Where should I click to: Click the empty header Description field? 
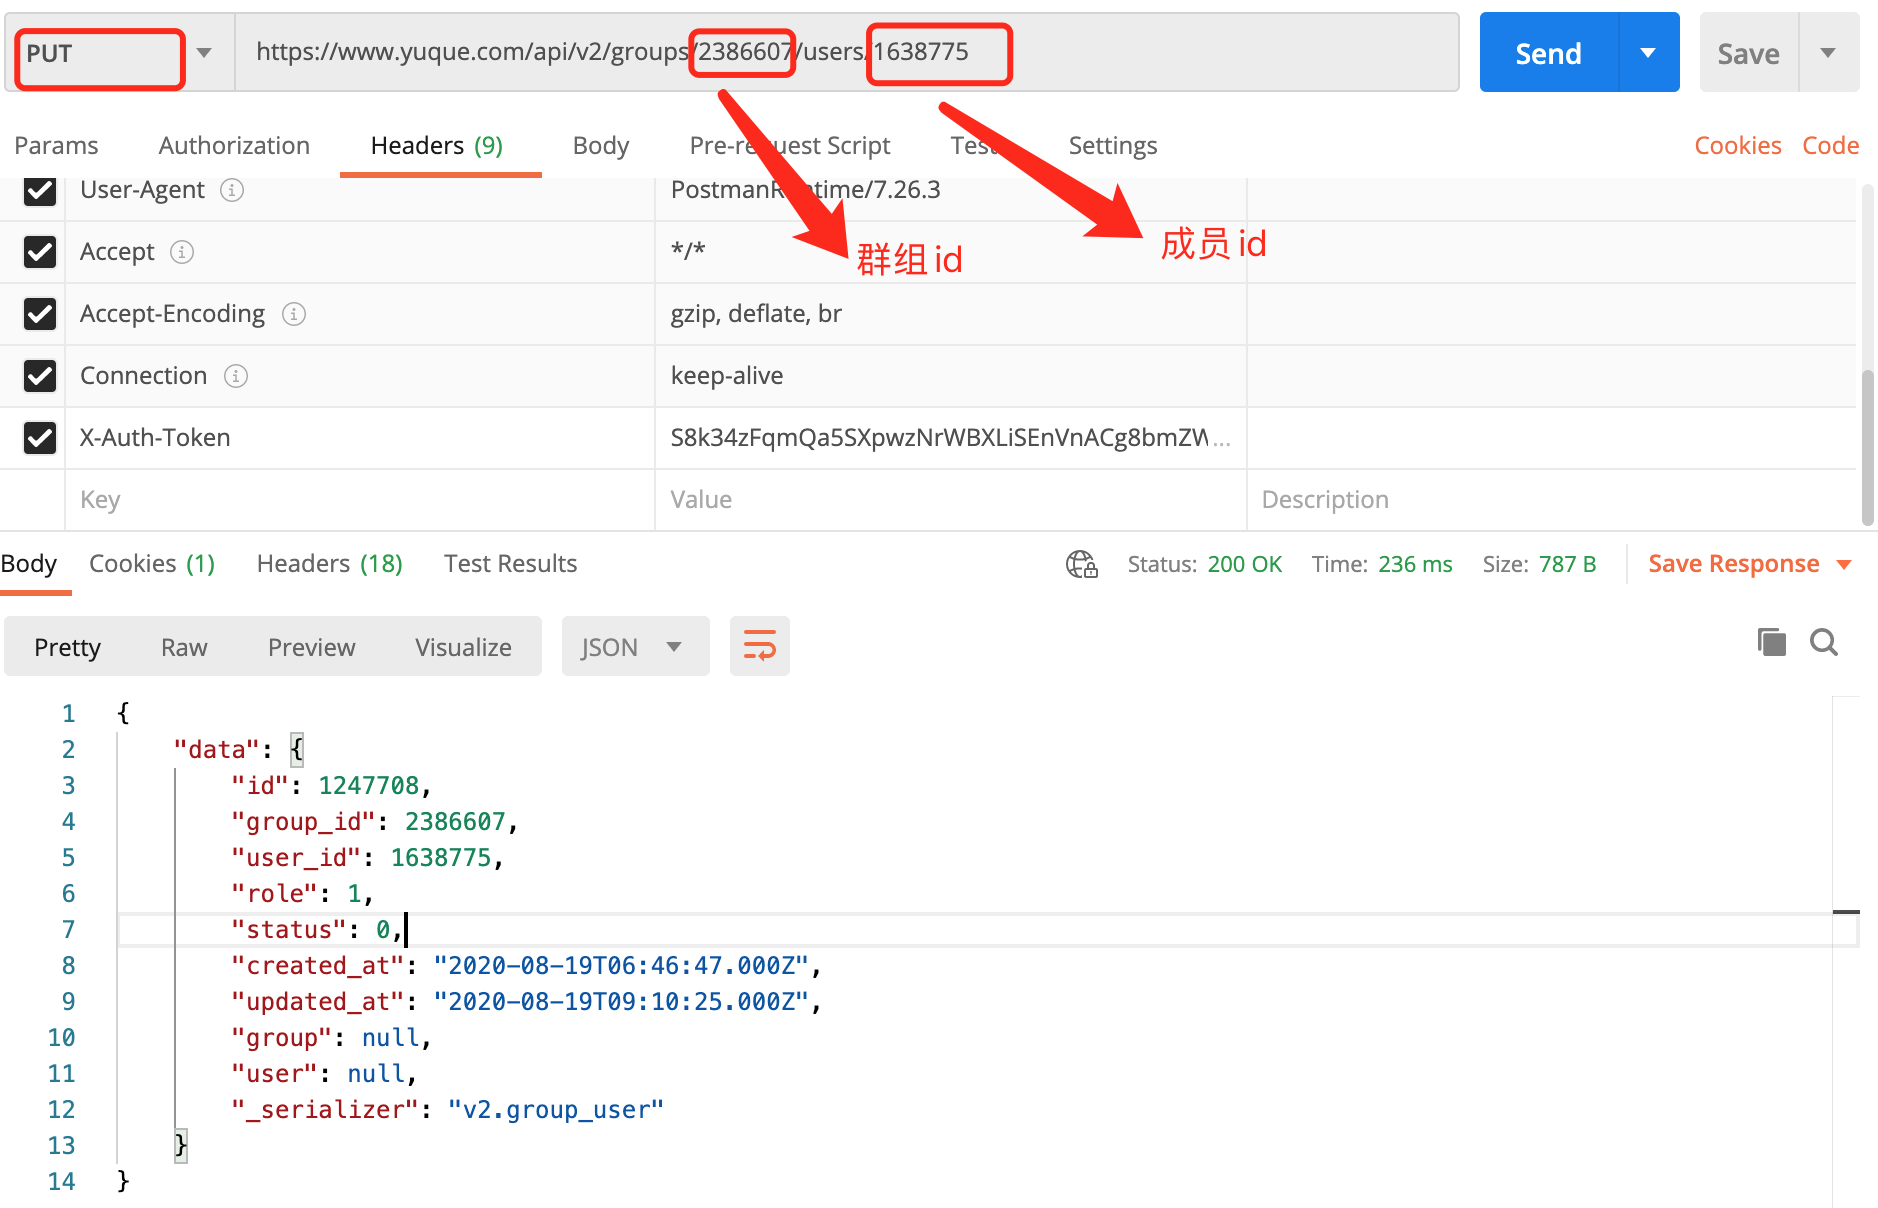pyautogui.click(x=1552, y=500)
